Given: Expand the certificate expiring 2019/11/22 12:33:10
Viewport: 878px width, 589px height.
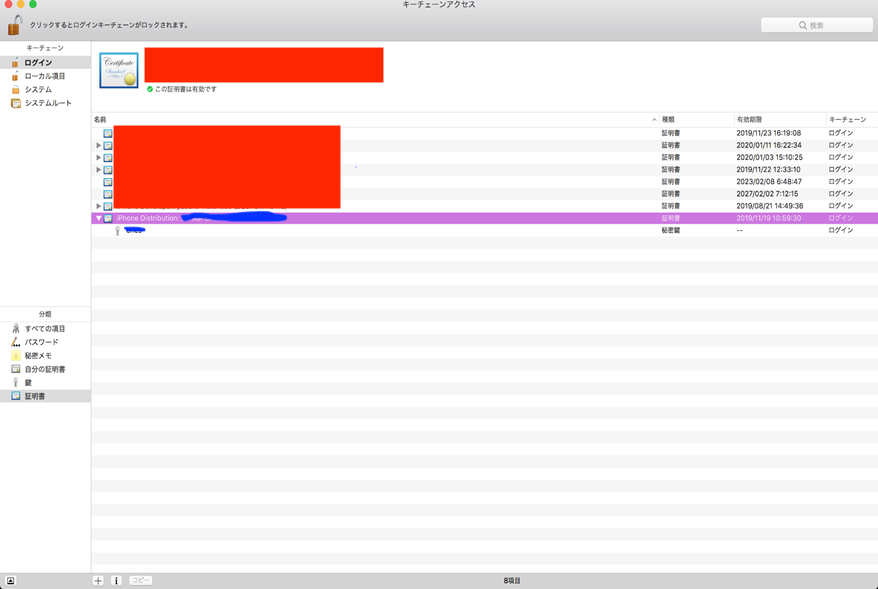Looking at the screenshot, I should (x=99, y=169).
